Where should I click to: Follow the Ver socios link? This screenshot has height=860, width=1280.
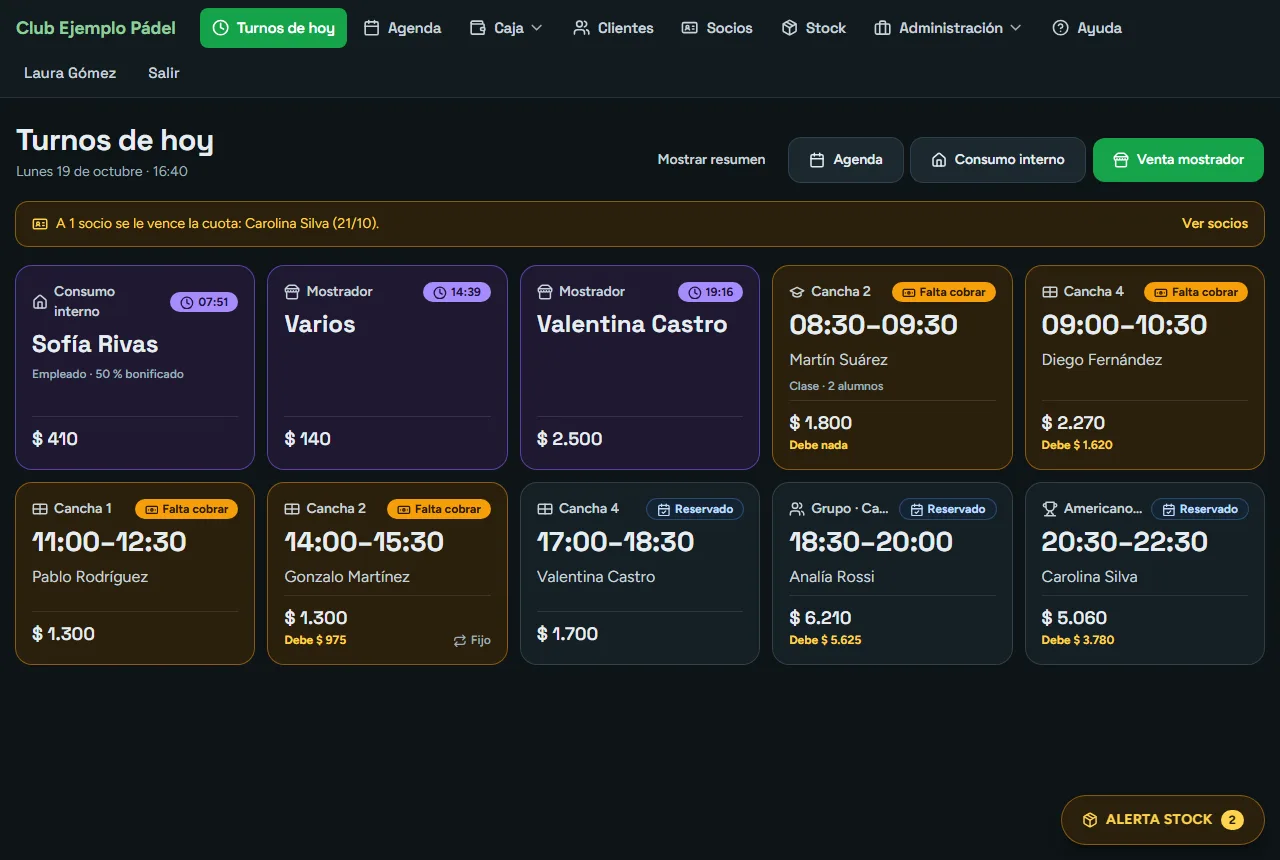[1215, 224]
